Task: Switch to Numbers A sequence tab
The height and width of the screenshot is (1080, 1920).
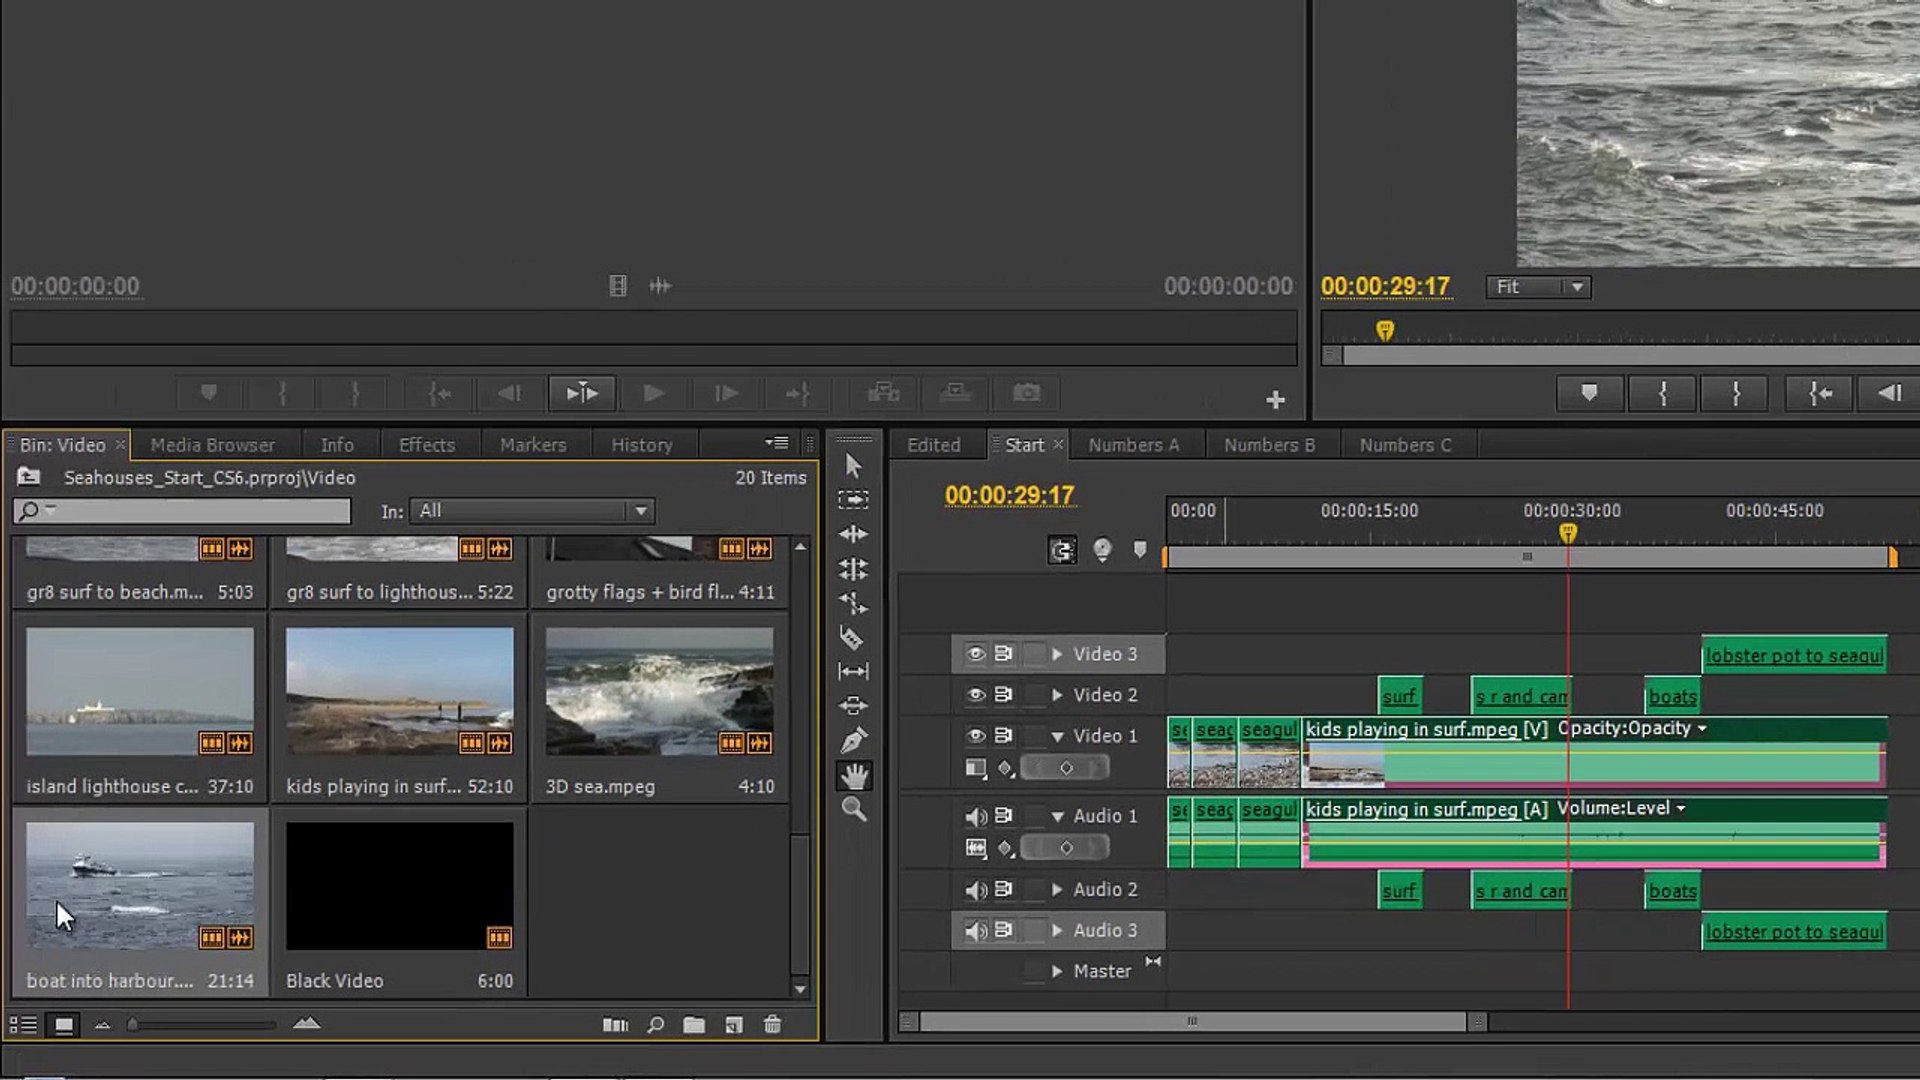Action: click(x=1134, y=445)
